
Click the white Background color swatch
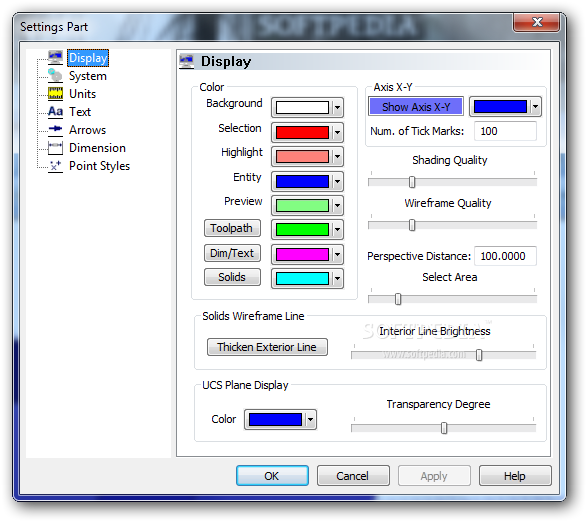(302, 108)
